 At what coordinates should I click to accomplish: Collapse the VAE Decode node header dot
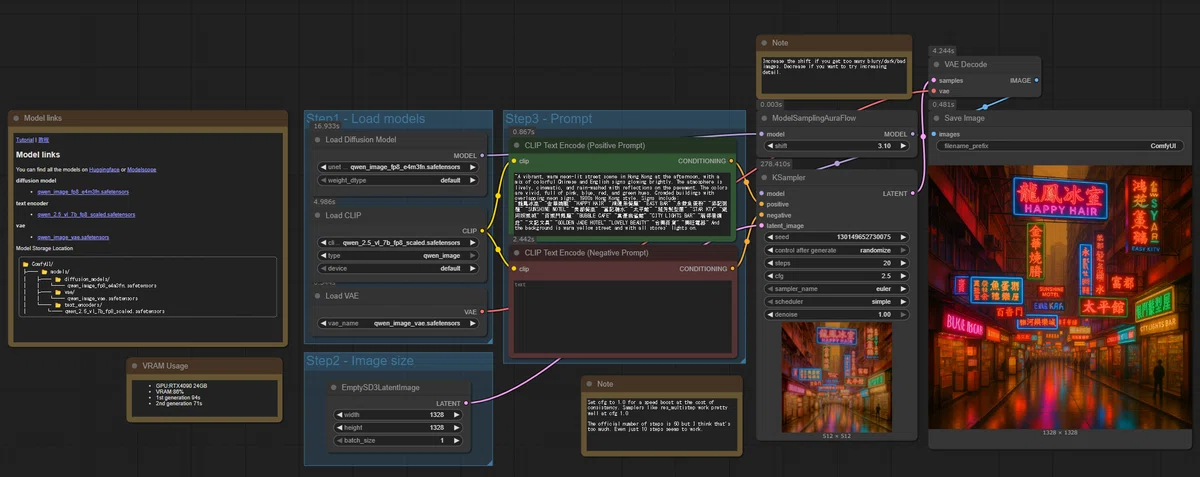click(x=937, y=64)
